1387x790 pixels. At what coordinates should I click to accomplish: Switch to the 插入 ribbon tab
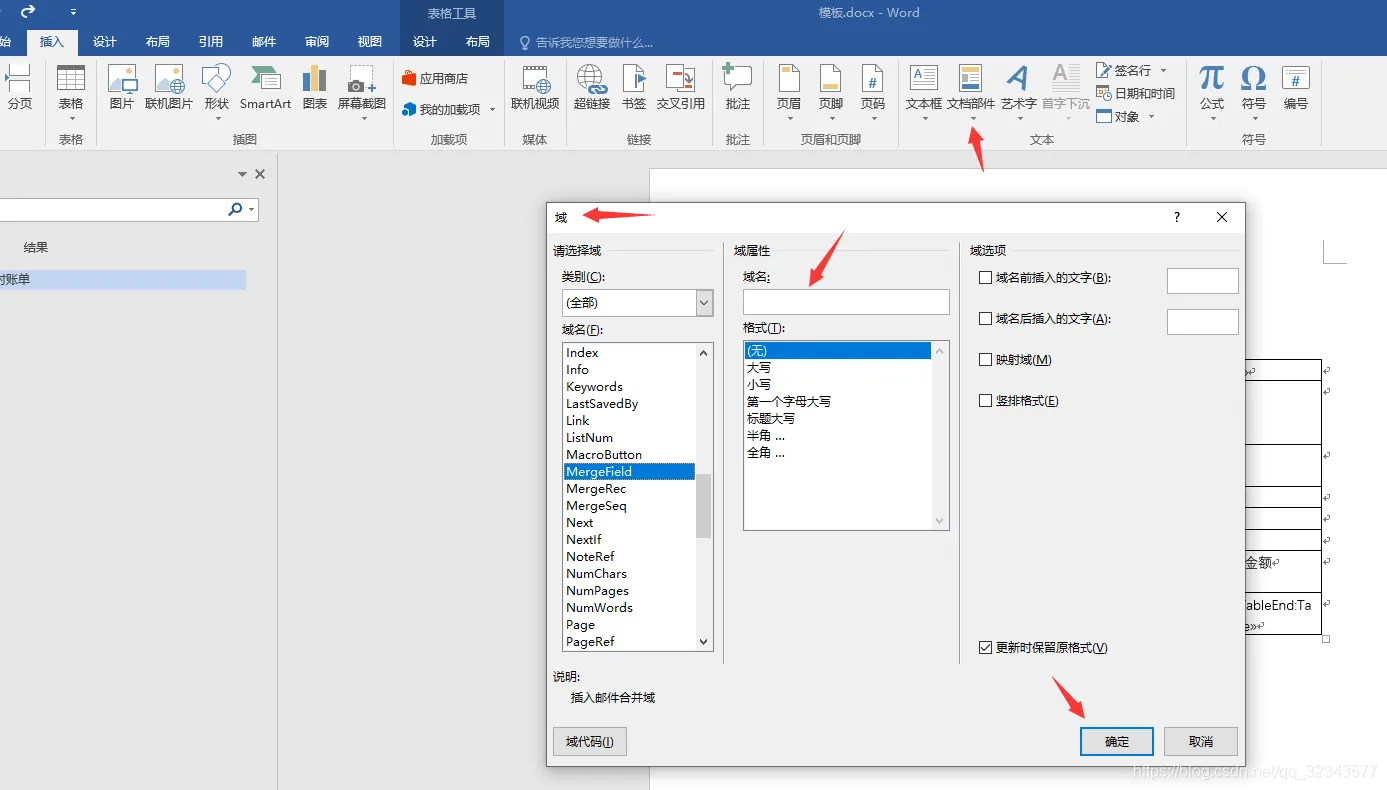point(52,42)
